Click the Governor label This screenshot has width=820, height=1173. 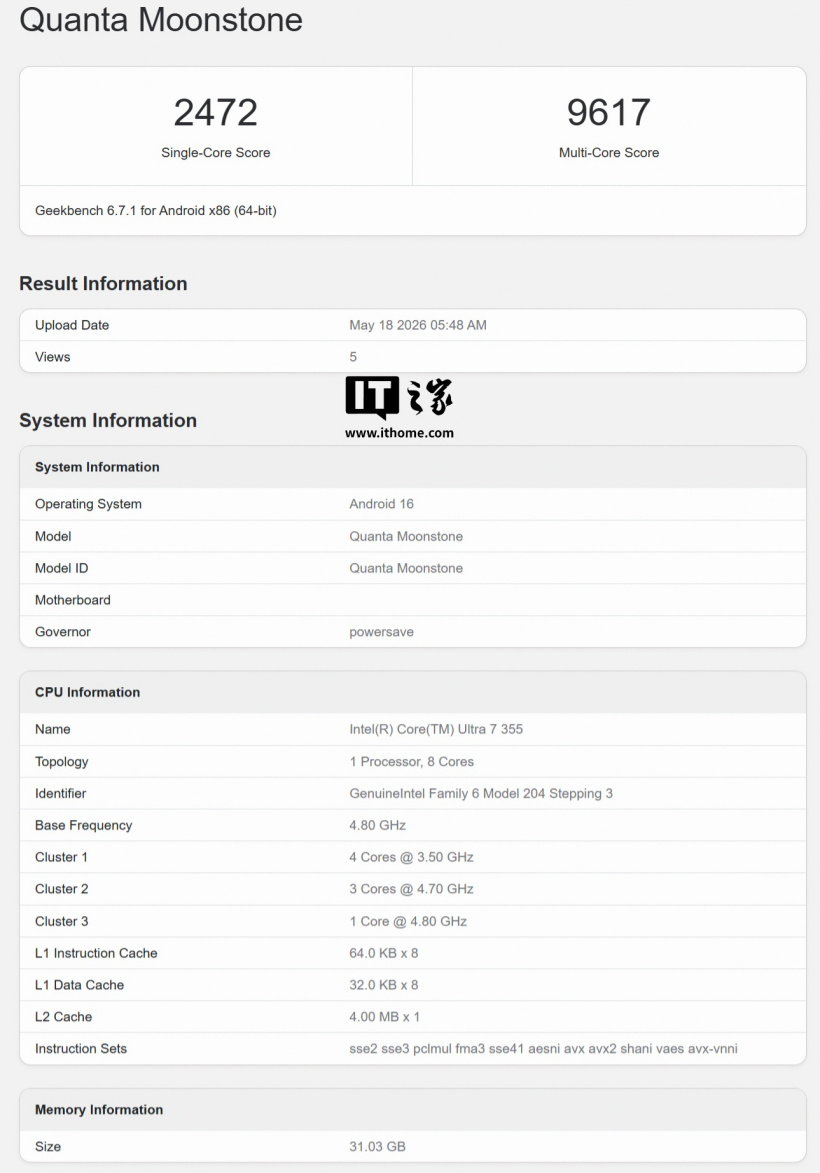coord(63,631)
